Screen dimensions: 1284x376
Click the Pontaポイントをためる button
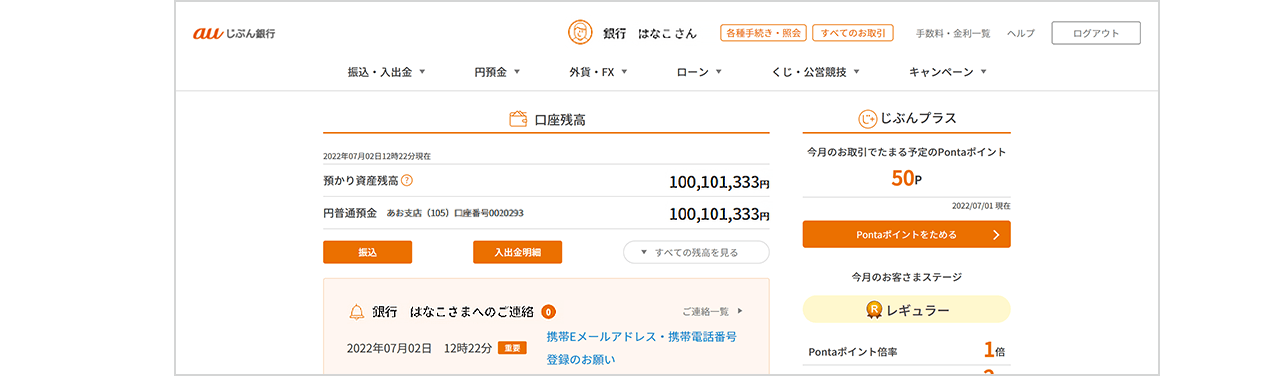click(906, 235)
